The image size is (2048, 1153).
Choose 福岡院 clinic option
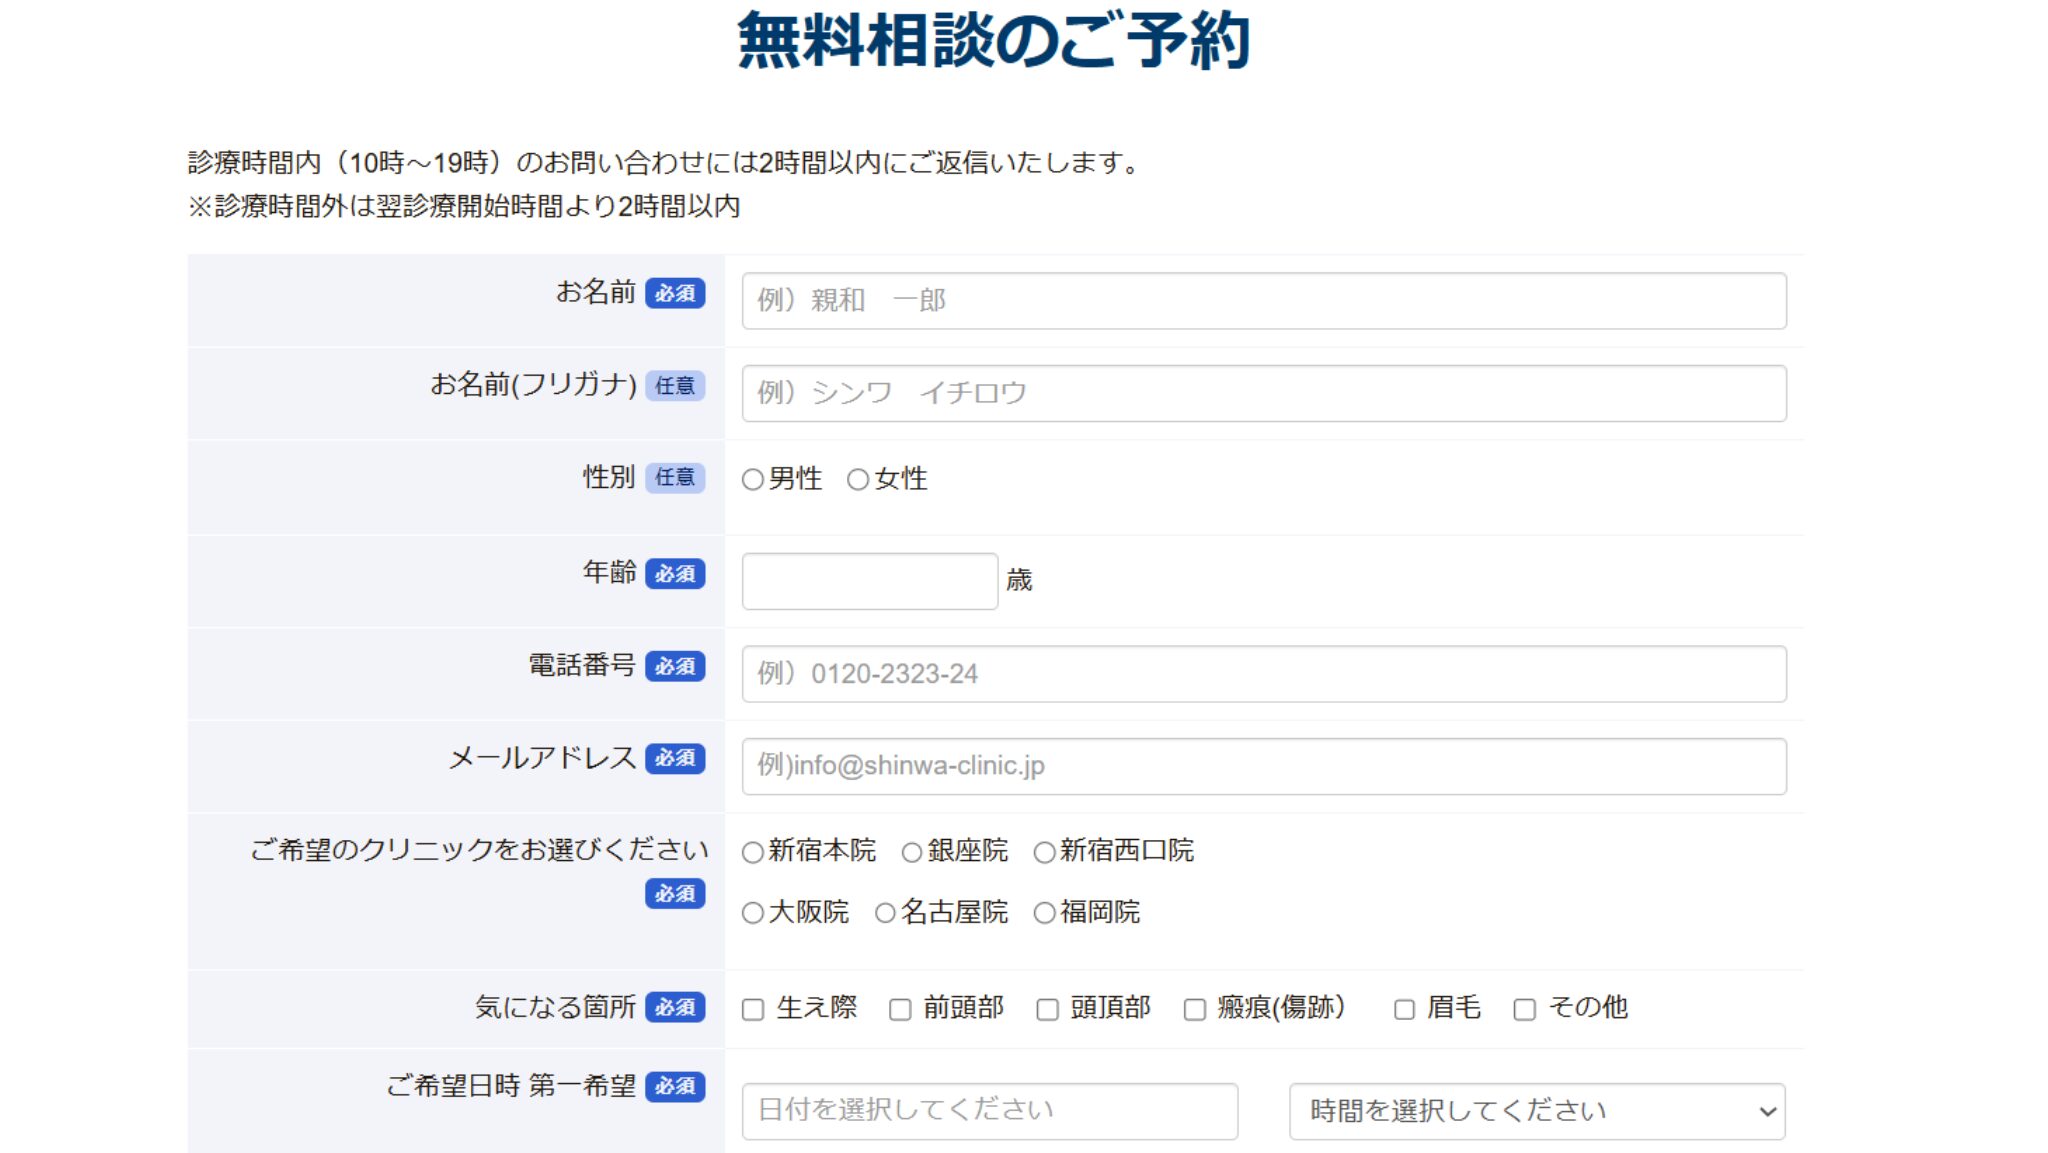(1045, 913)
